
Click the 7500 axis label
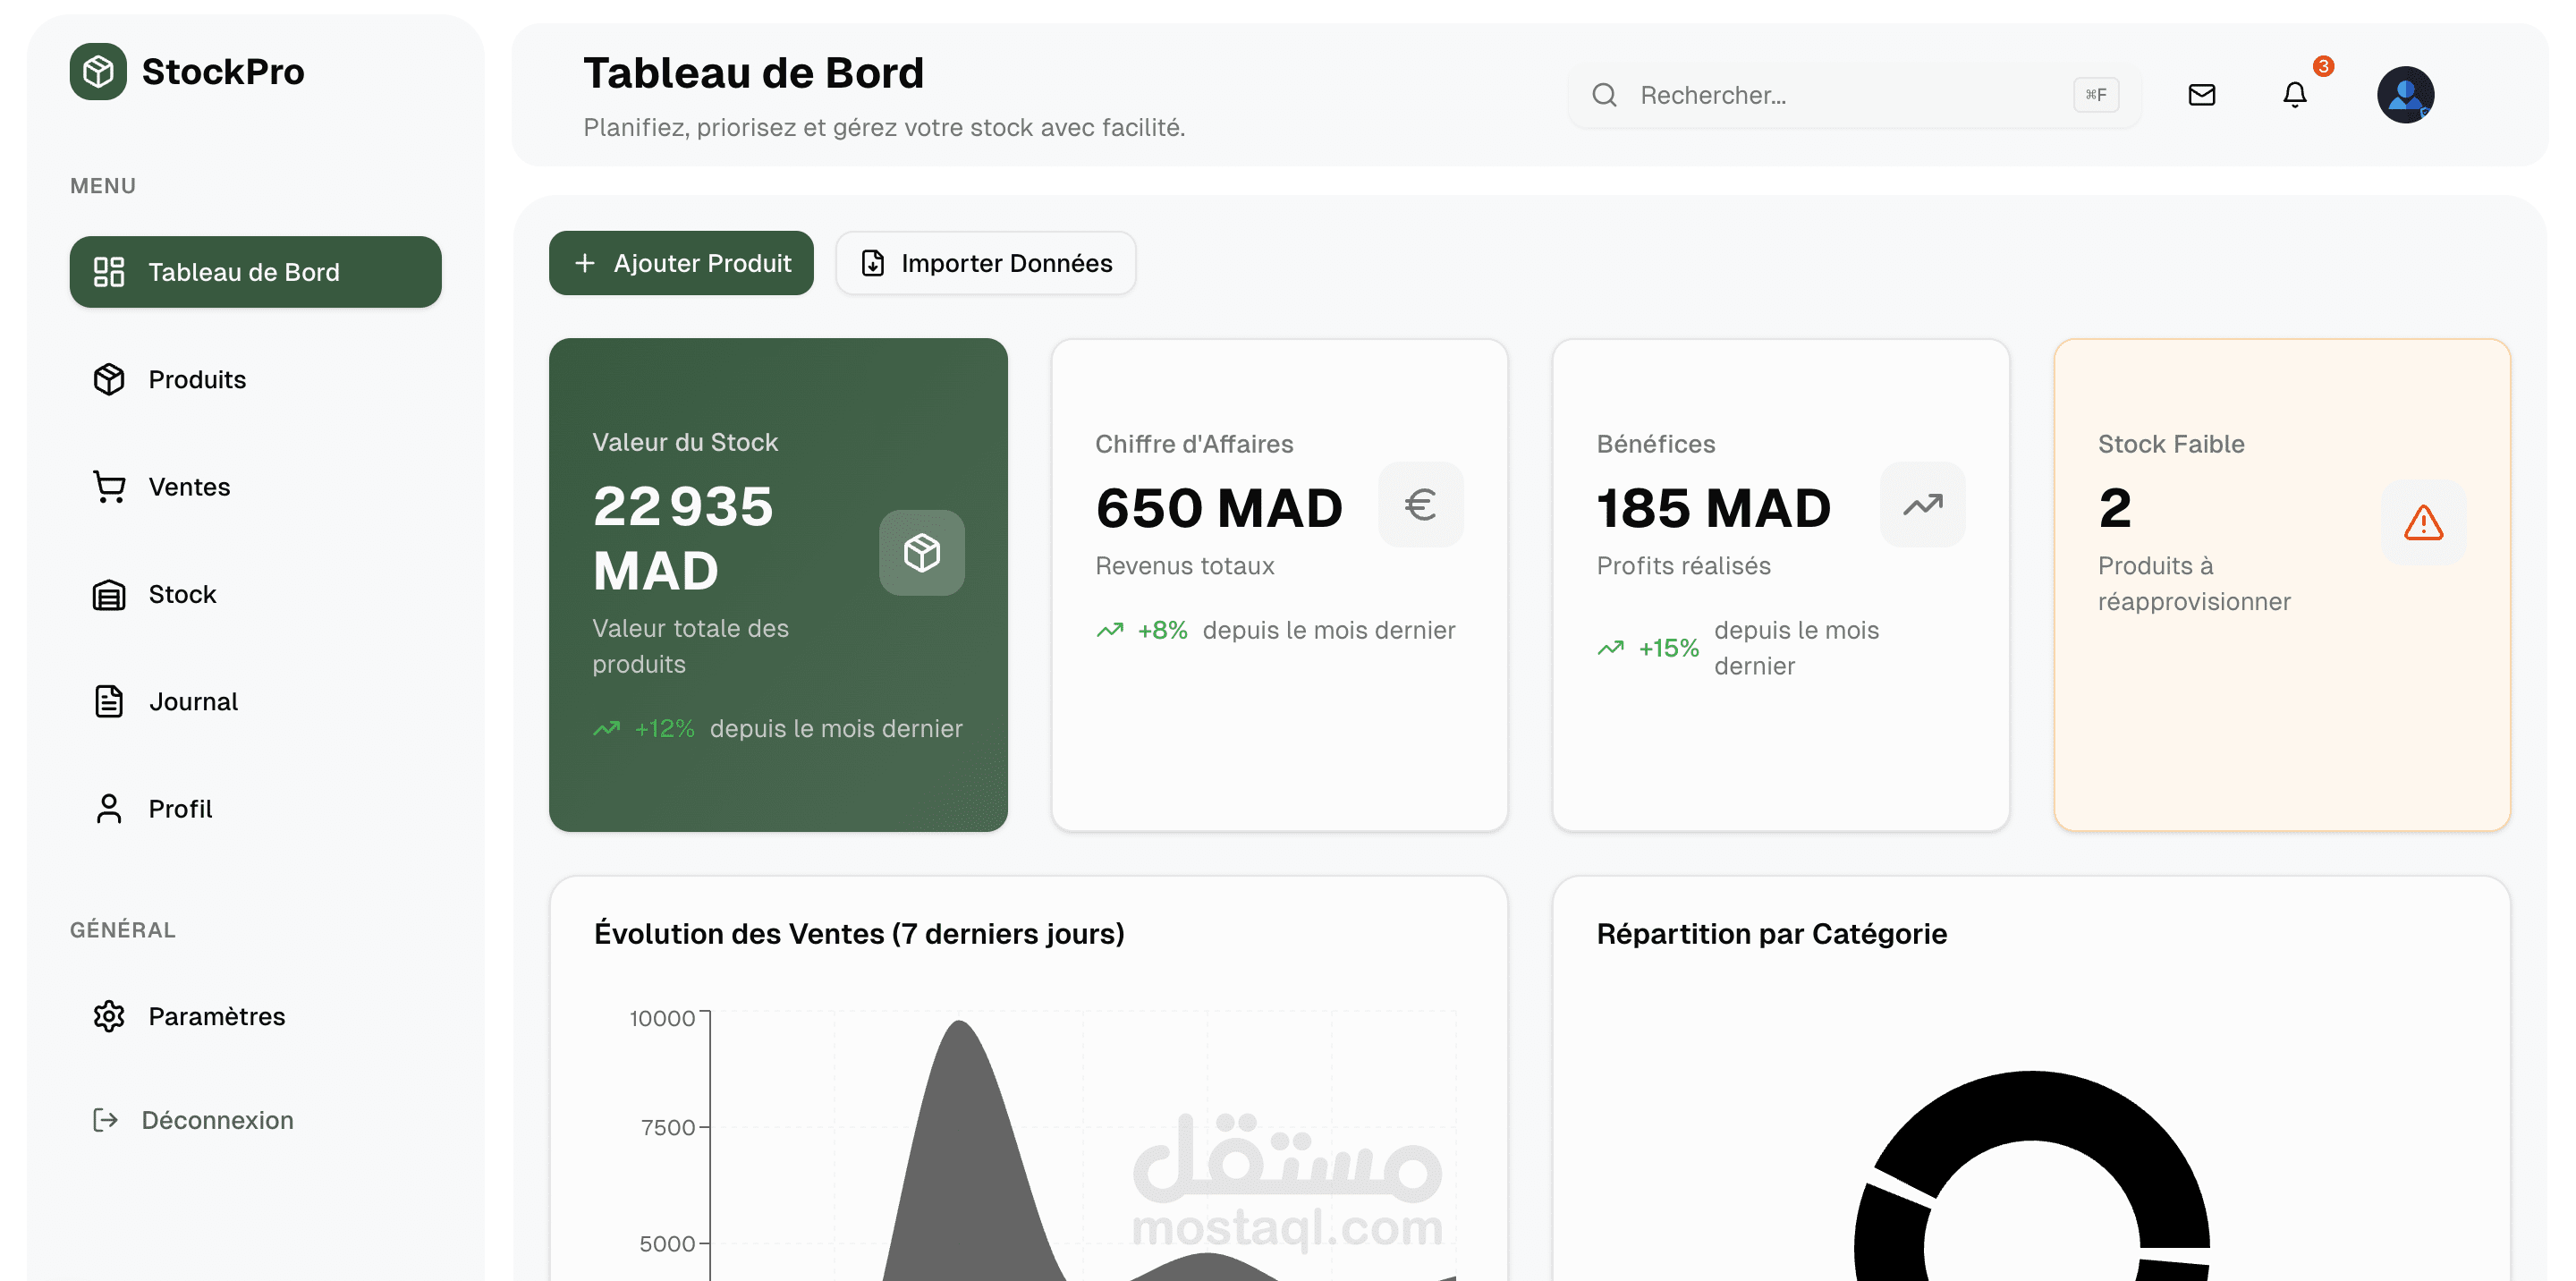668,1127
